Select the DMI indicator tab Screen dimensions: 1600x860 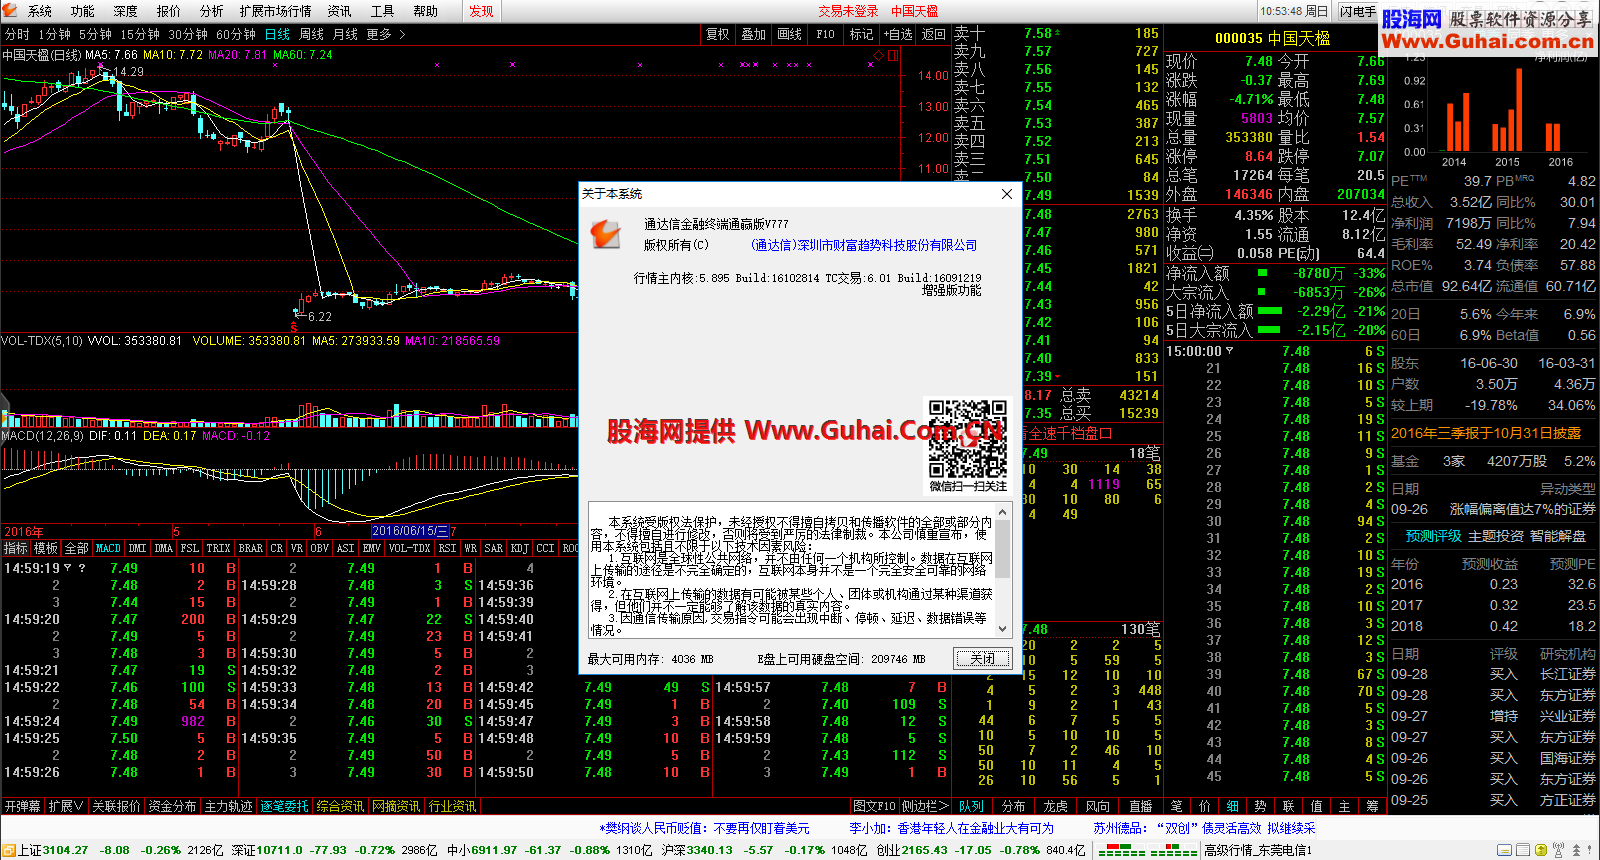pos(137,548)
